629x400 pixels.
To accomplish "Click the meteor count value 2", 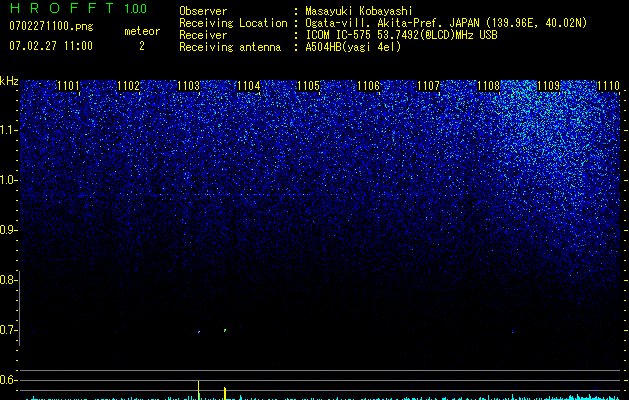I will coord(142,46).
